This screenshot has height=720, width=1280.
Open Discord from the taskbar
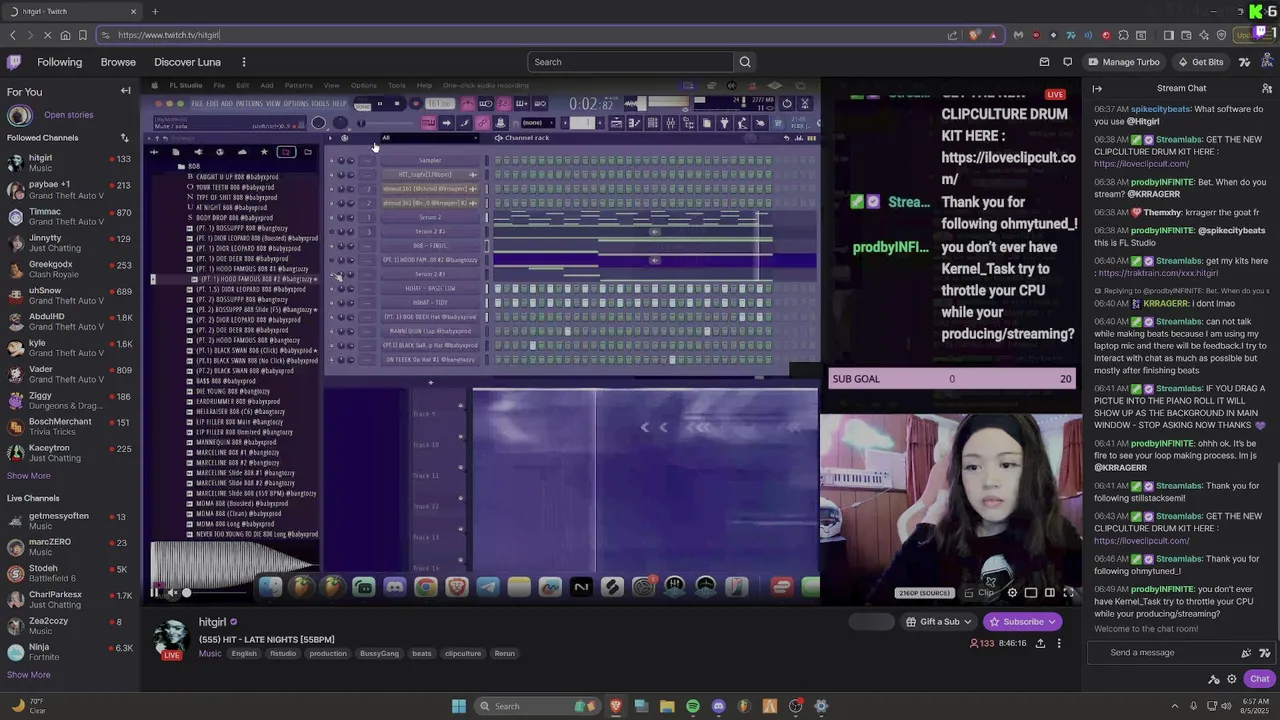(718, 706)
